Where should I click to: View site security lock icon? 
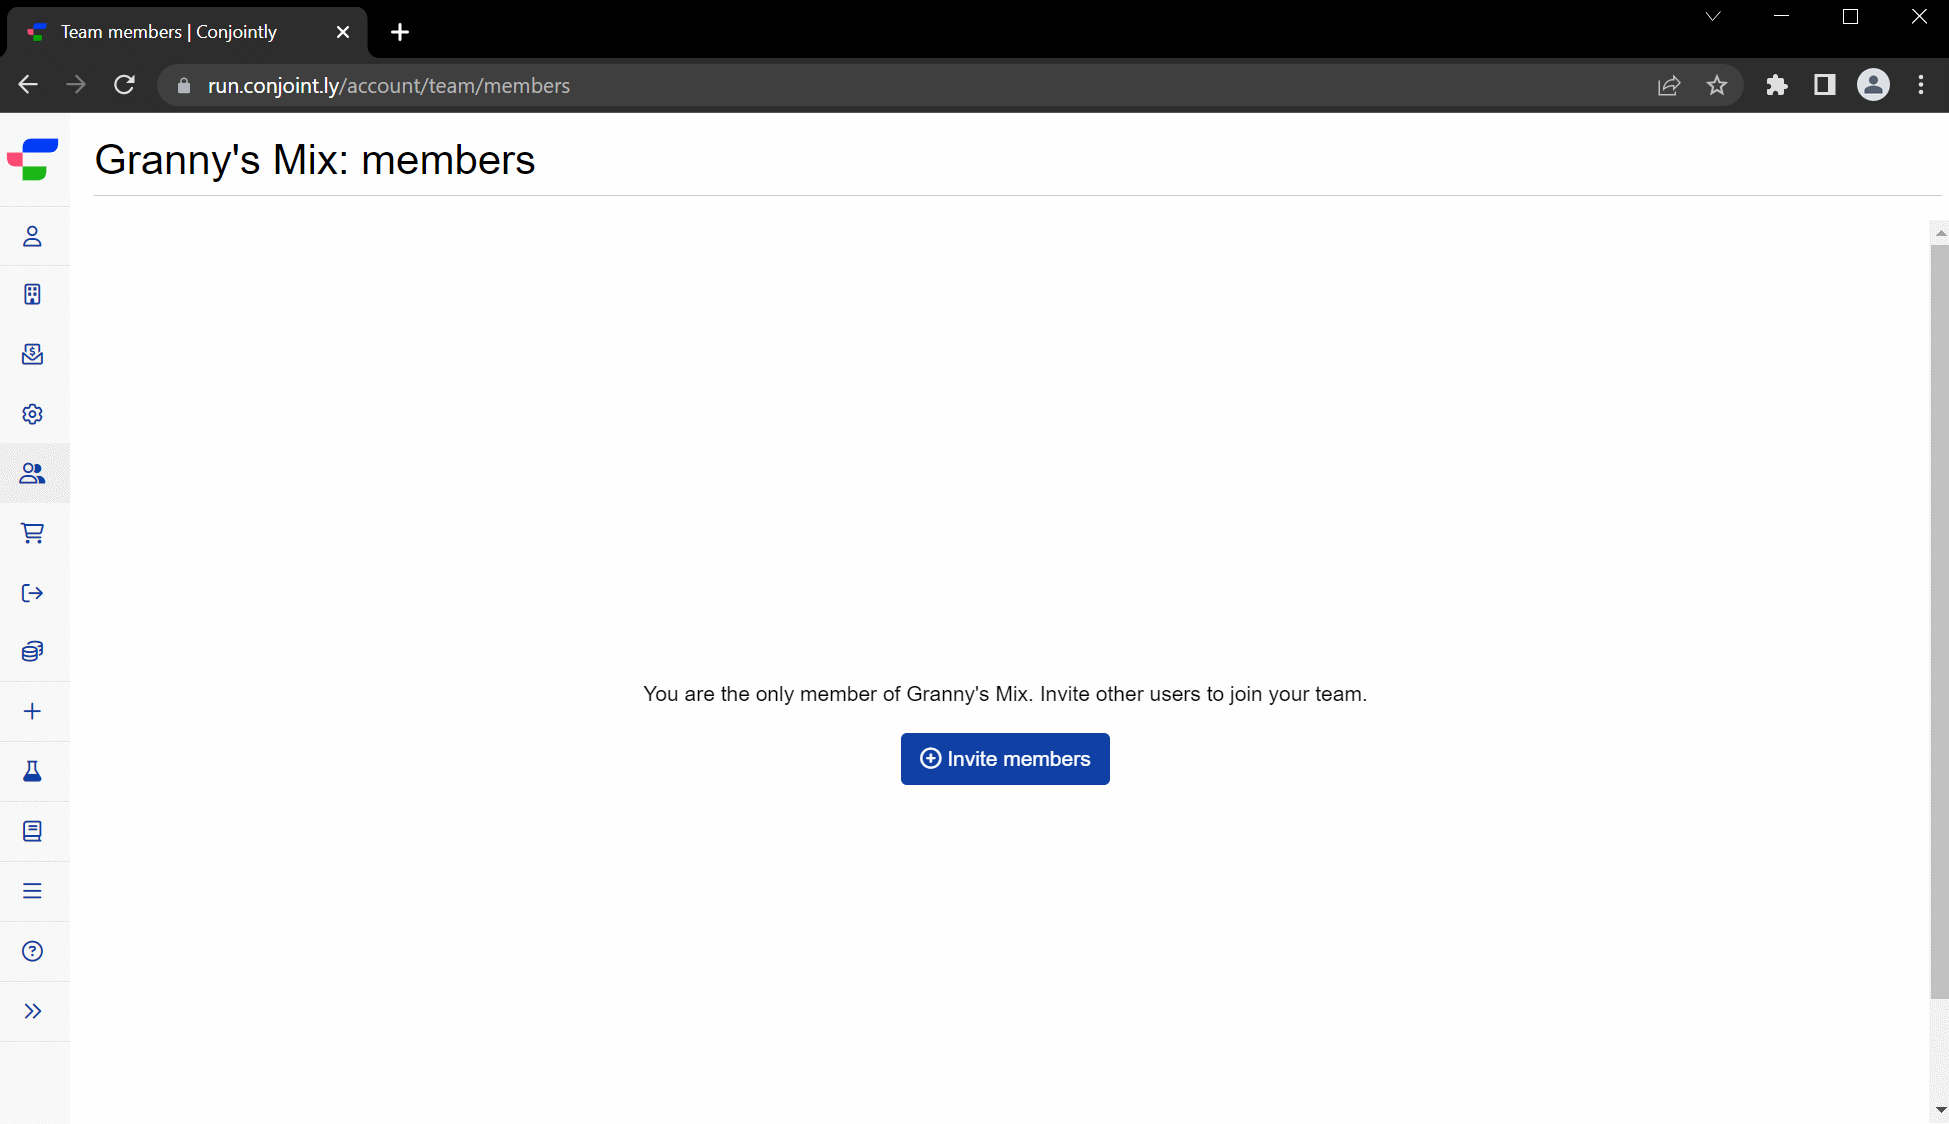pyautogui.click(x=184, y=86)
